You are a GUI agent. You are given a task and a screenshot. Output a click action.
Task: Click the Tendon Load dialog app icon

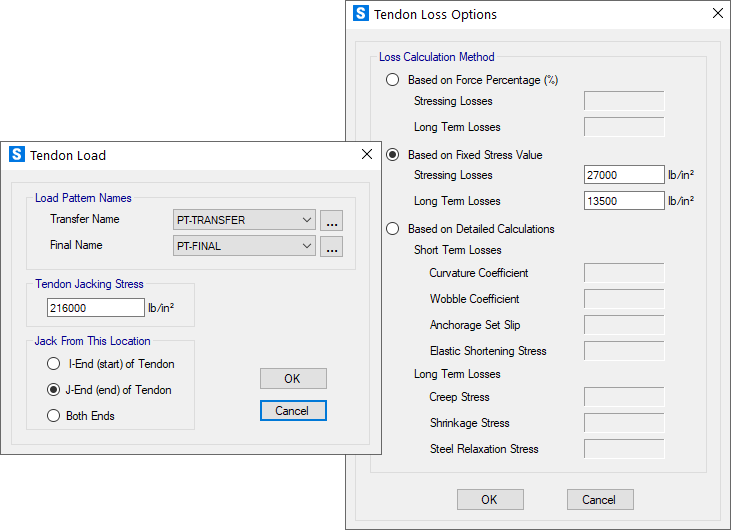17,155
